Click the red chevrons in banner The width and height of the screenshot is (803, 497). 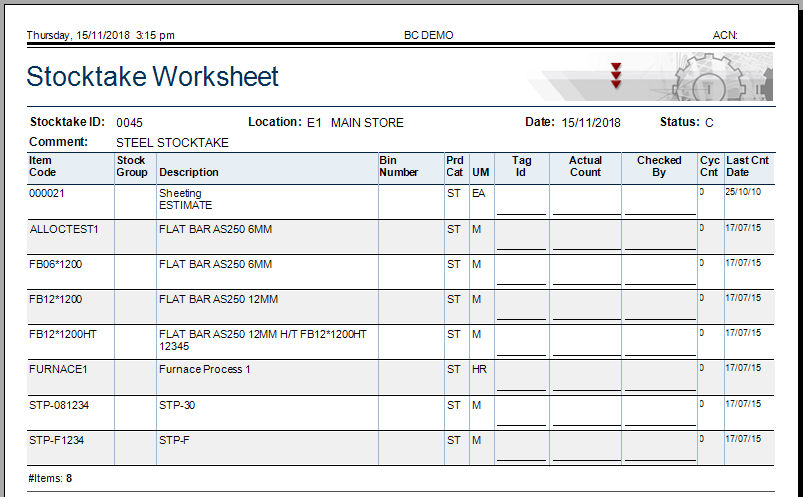(616, 76)
